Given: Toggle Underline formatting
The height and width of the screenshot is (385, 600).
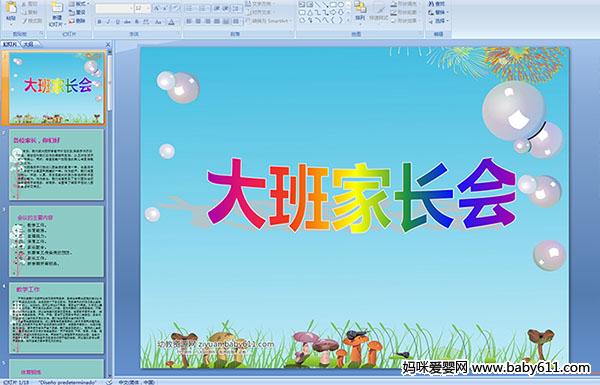Looking at the screenshot, I should 118,22.
